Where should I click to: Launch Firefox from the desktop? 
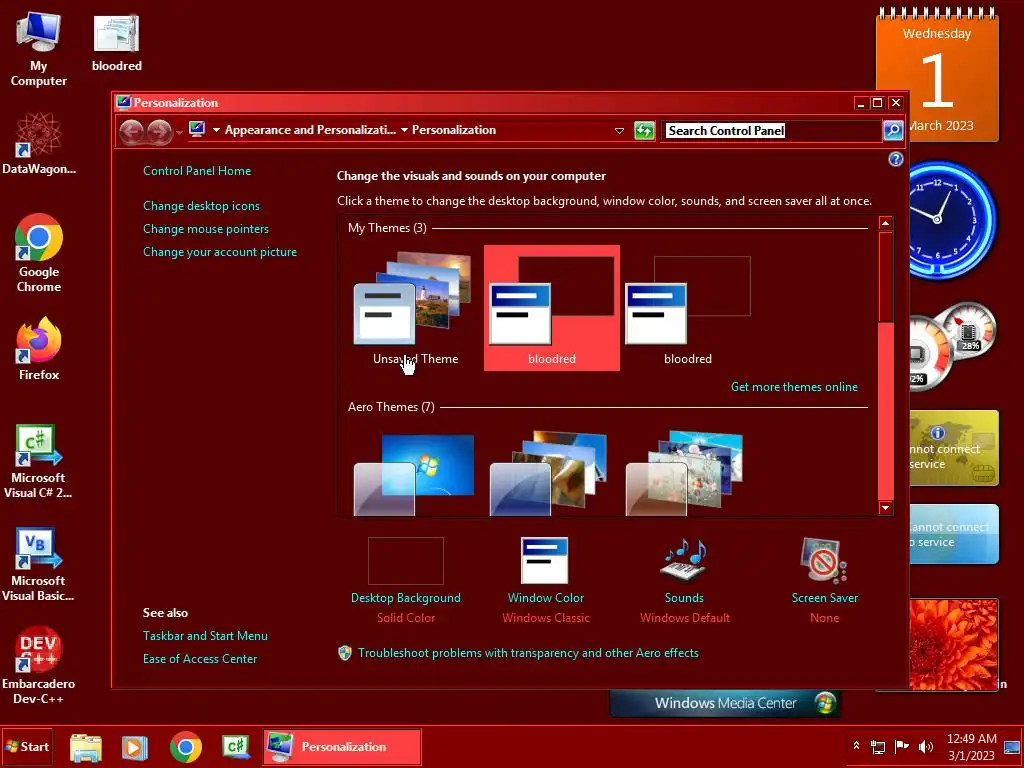(39, 349)
